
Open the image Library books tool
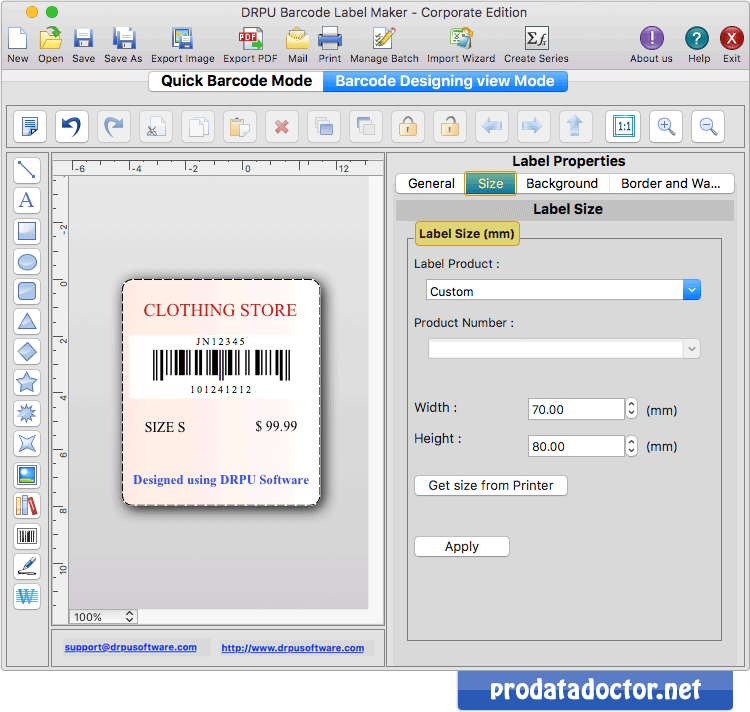pyautogui.click(x=27, y=506)
